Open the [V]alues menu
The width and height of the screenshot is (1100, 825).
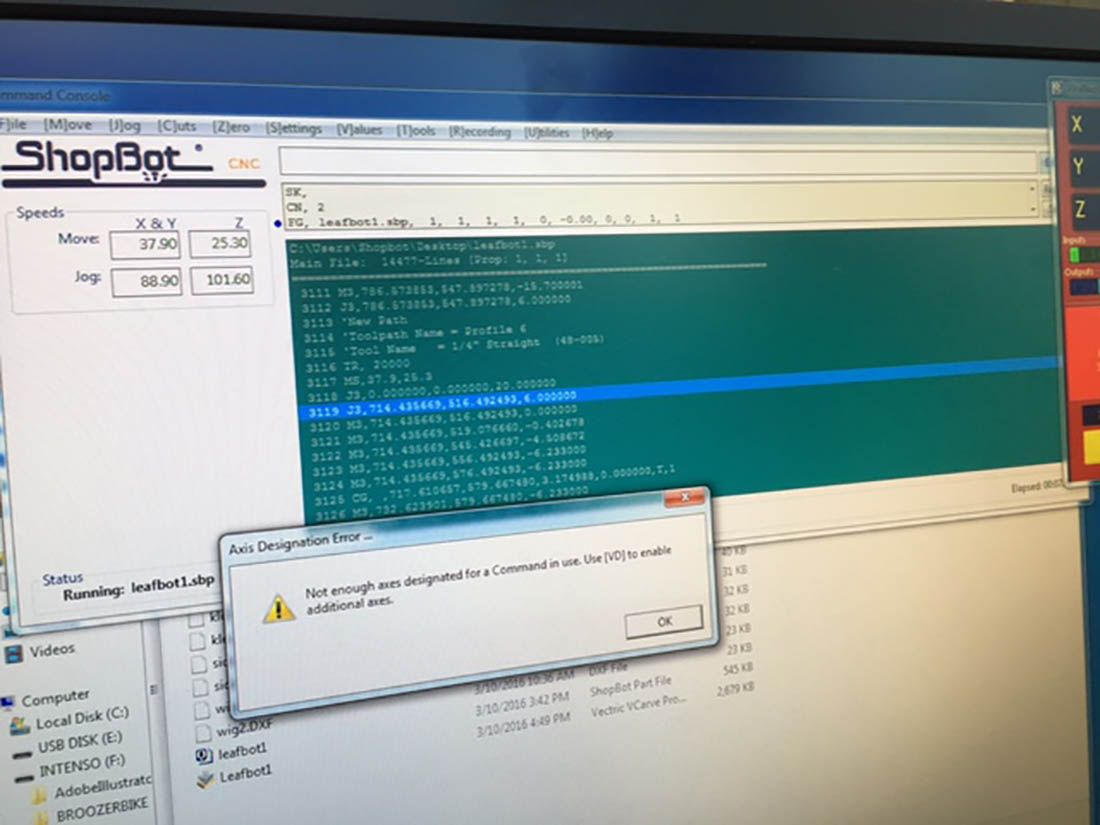click(x=359, y=130)
